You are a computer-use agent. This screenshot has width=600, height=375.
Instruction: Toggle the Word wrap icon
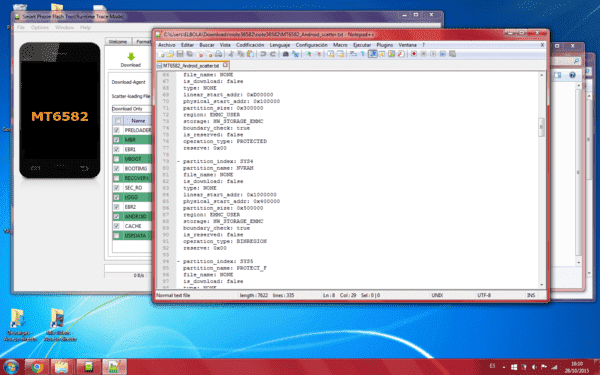(352, 54)
